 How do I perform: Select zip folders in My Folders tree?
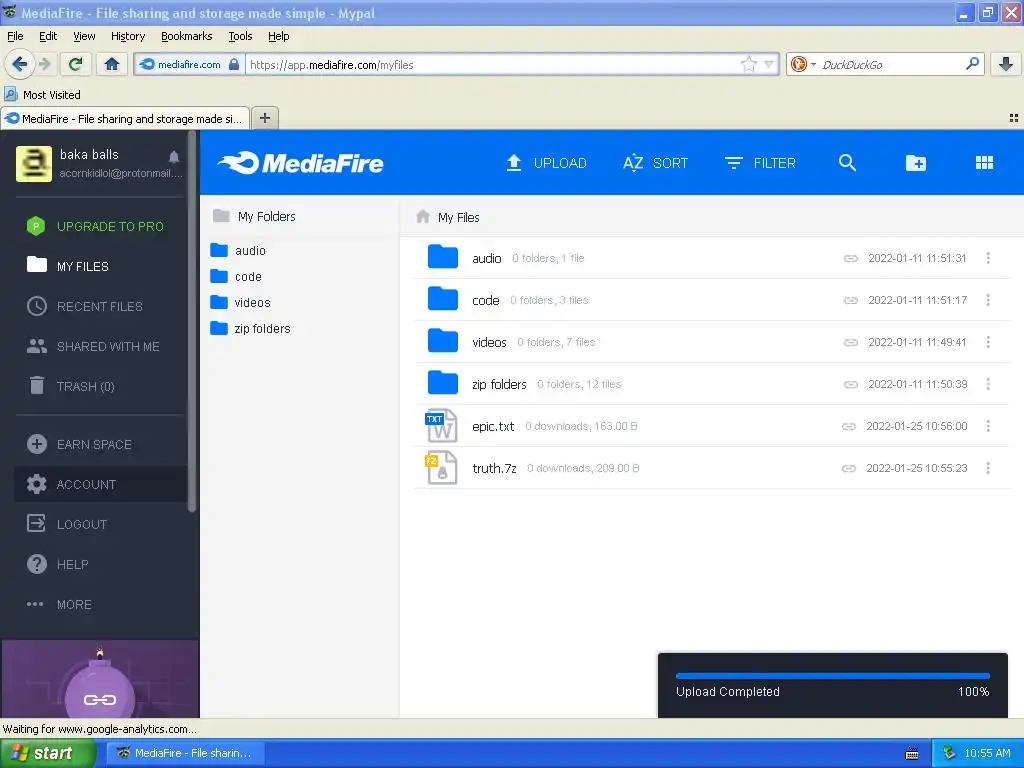[251, 328]
